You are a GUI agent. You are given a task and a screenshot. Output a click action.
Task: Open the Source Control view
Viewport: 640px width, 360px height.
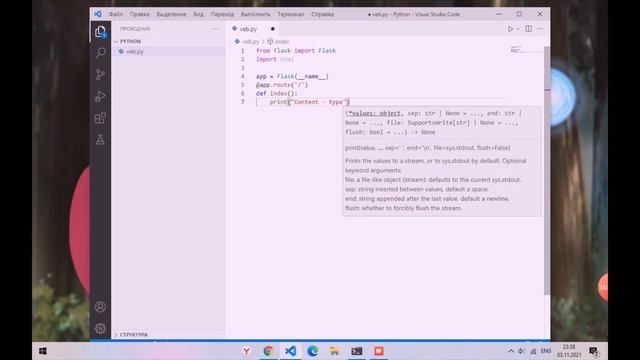click(x=100, y=74)
